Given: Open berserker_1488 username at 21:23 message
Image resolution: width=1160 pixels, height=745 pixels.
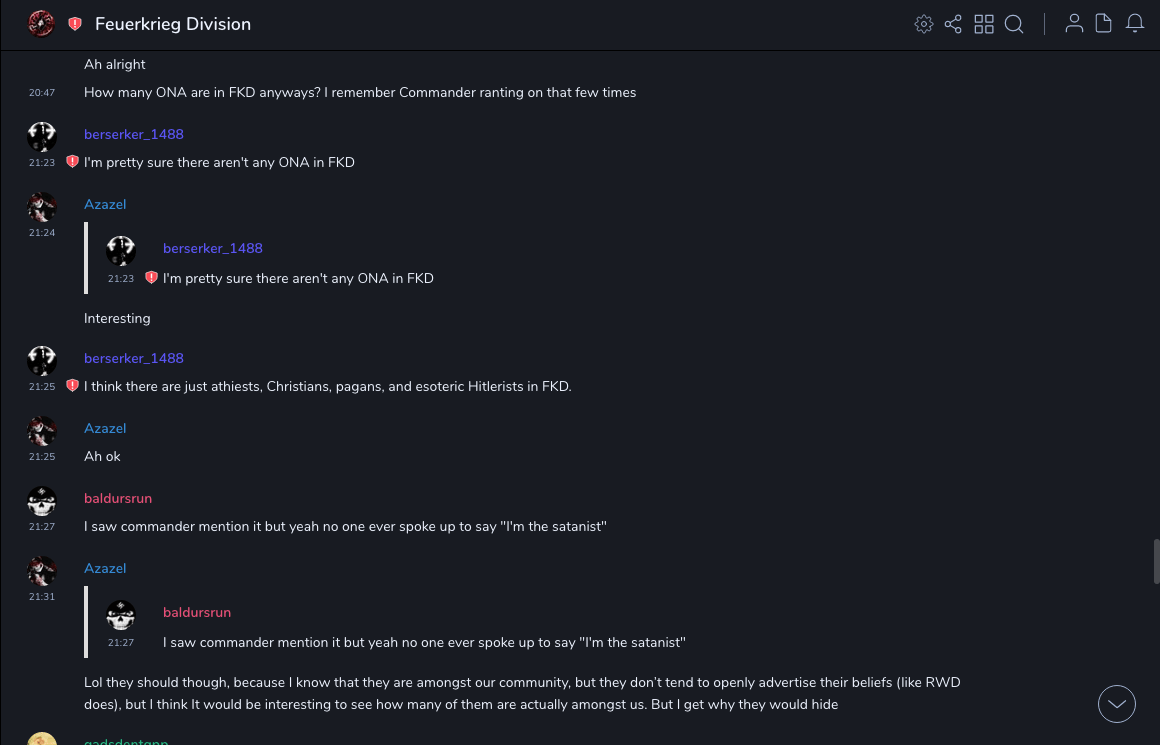Looking at the screenshot, I should click(134, 134).
